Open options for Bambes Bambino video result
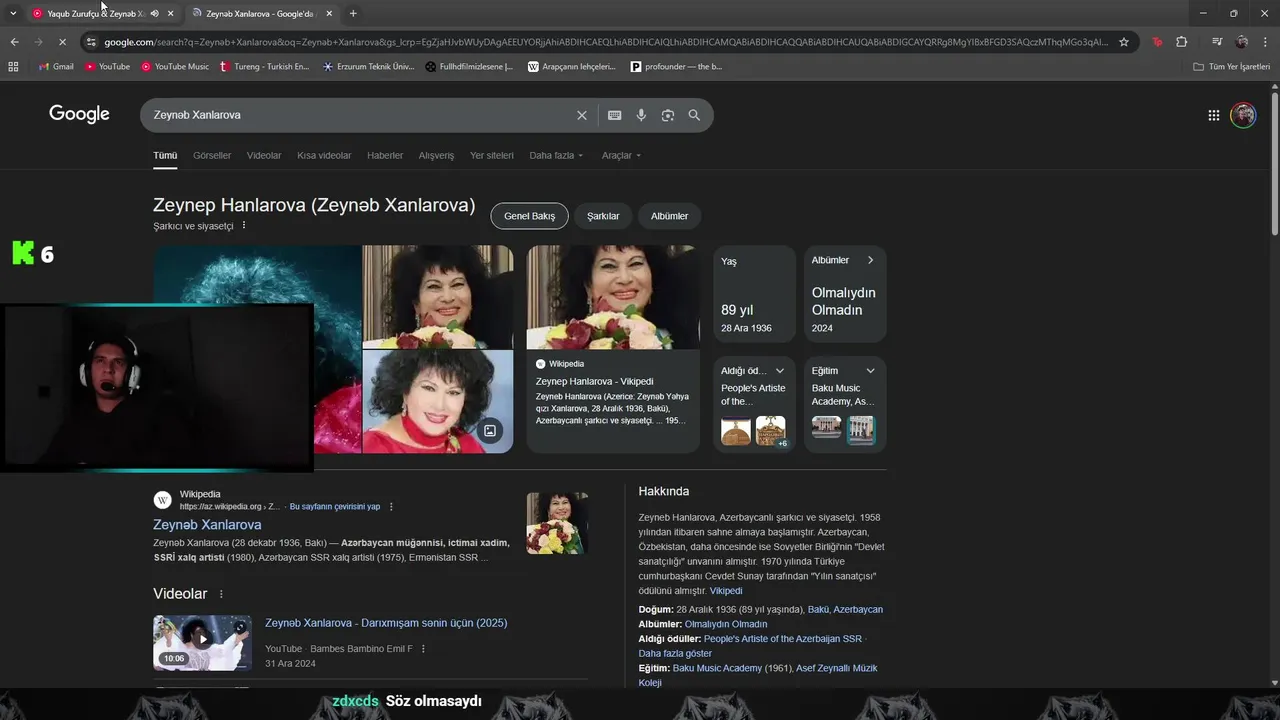This screenshot has height=720, width=1280. 423,649
